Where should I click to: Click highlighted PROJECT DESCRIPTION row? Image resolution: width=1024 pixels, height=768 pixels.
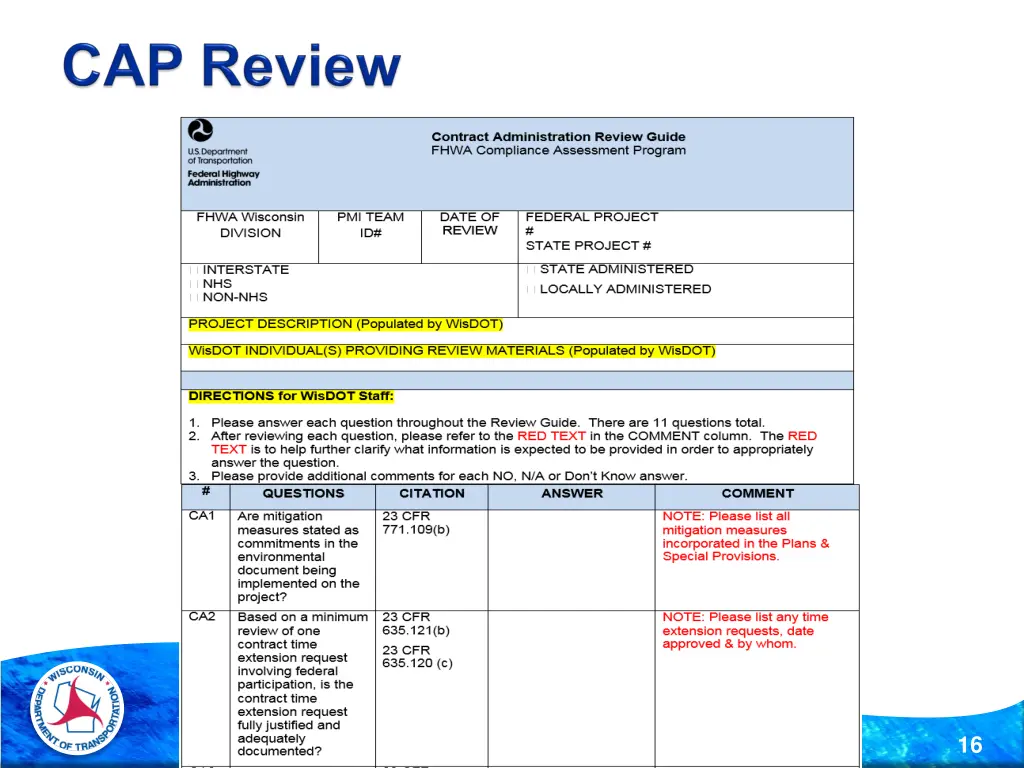tap(517, 330)
